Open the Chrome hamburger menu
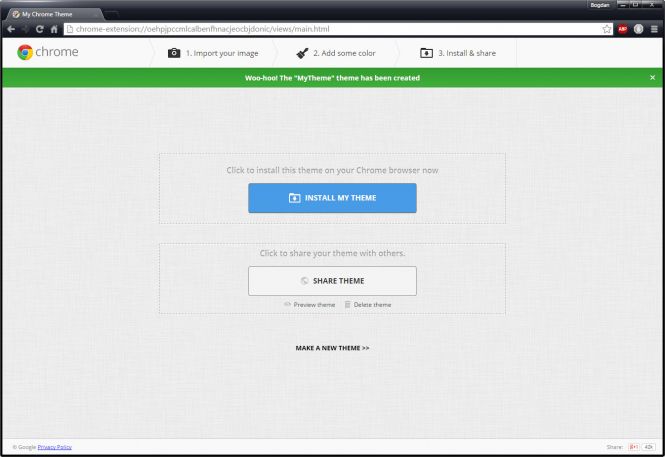 [654, 29]
